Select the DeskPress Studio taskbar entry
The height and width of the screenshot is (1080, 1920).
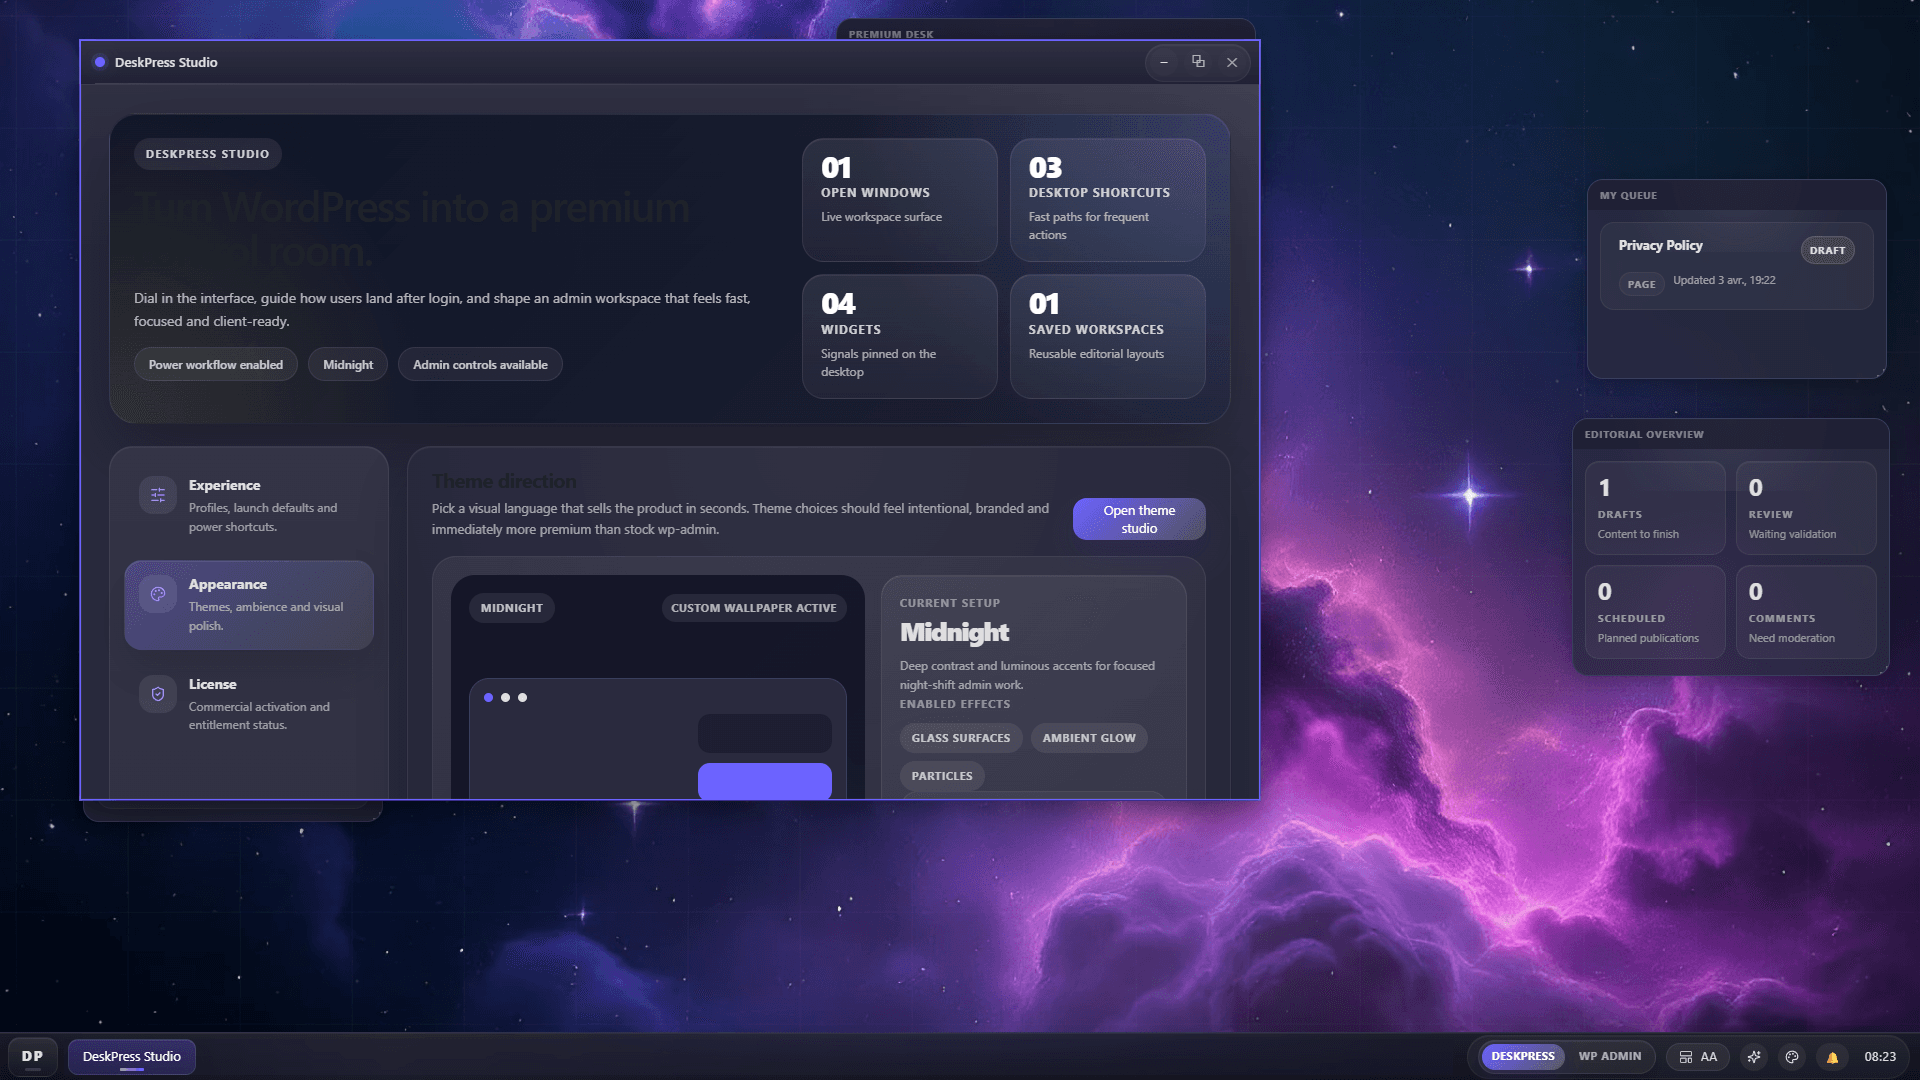[131, 1056]
